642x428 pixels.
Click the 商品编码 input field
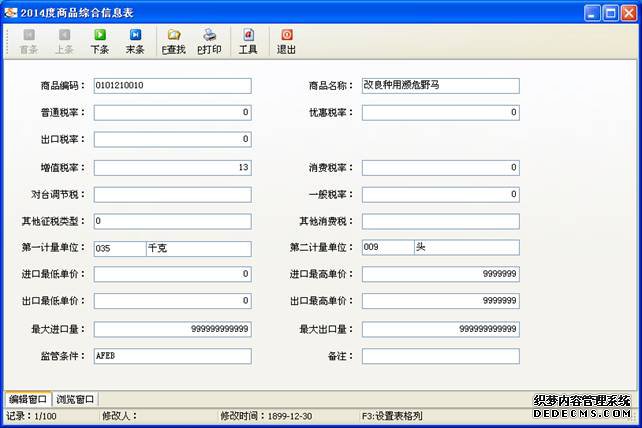click(x=171, y=86)
